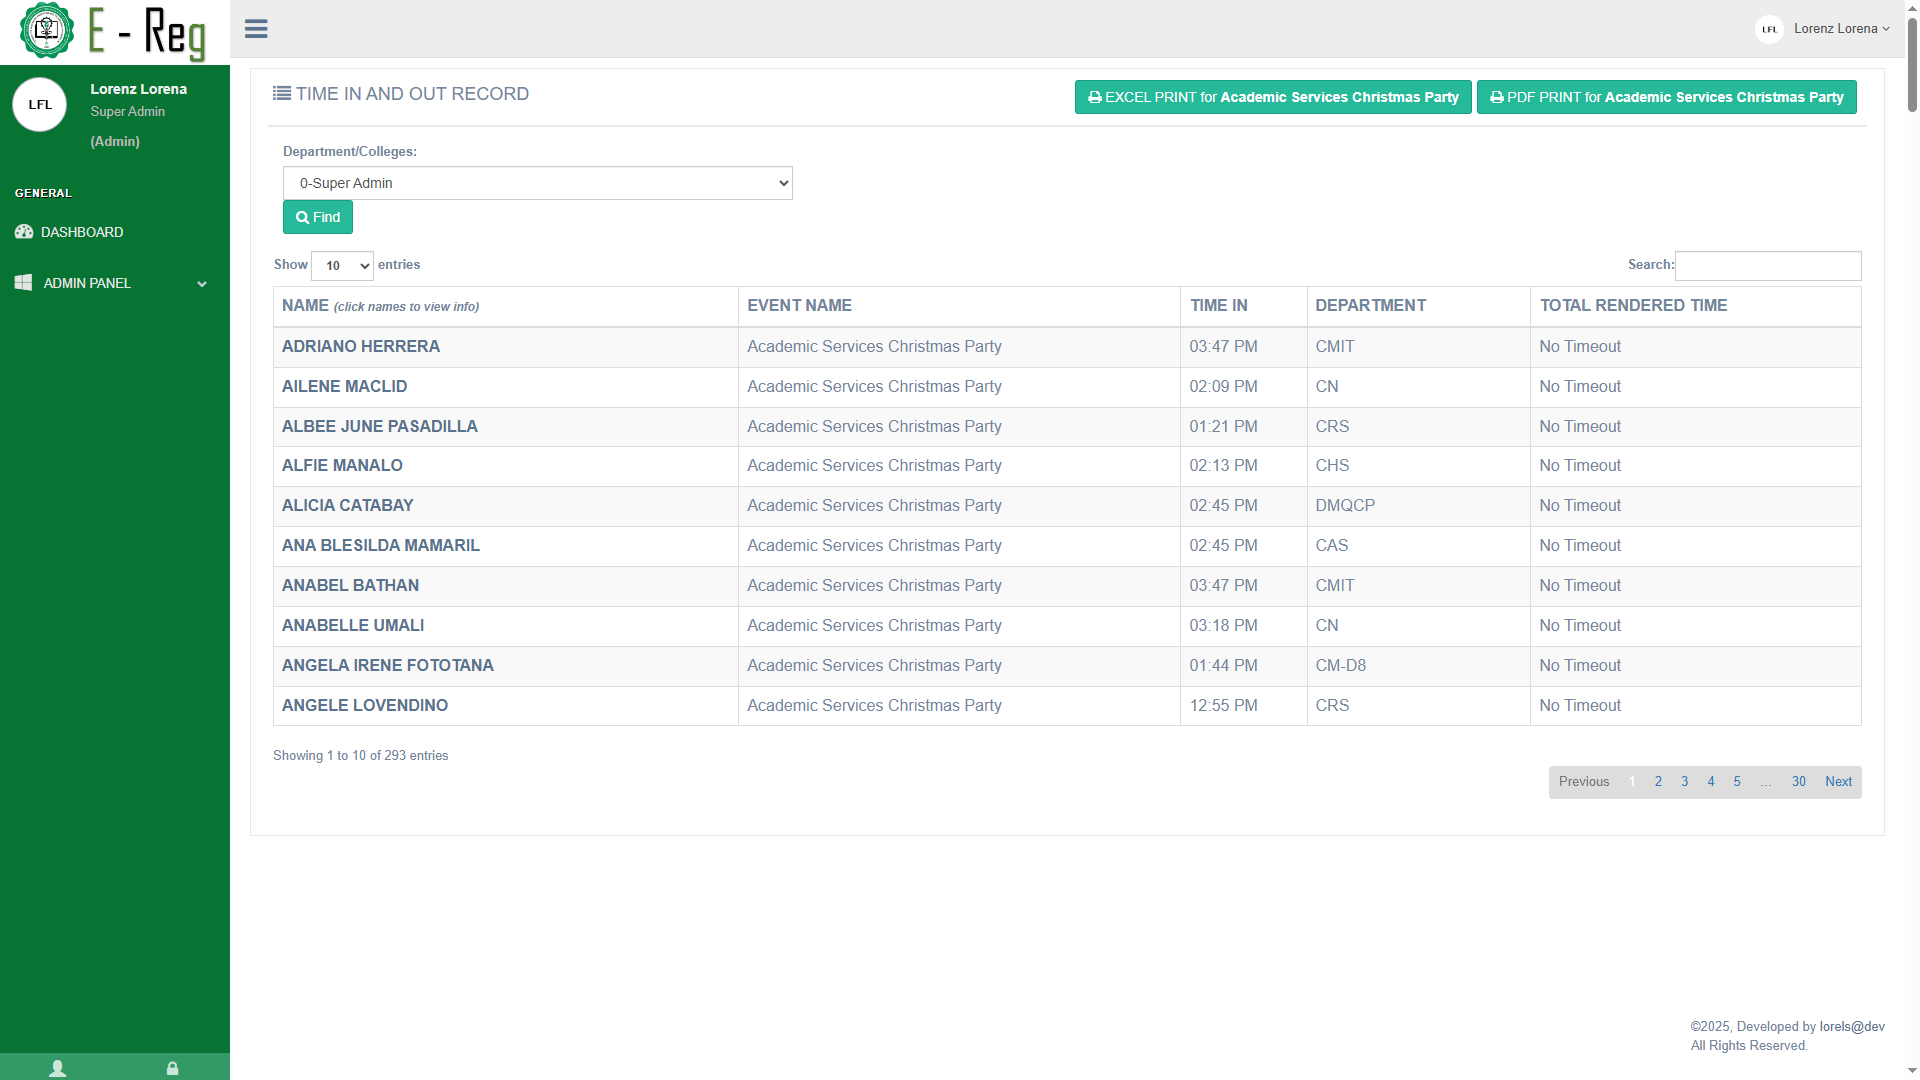
Task: Open ADRIANO HERRERA name link
Action: coord(361,347)
